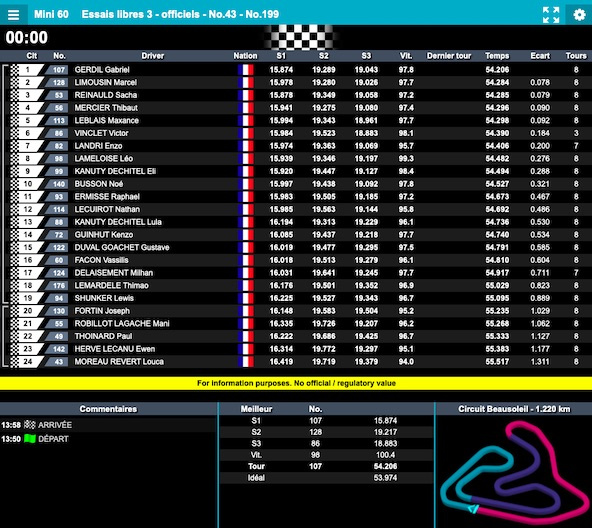Click the yellow information notice bar

point(296,383)
